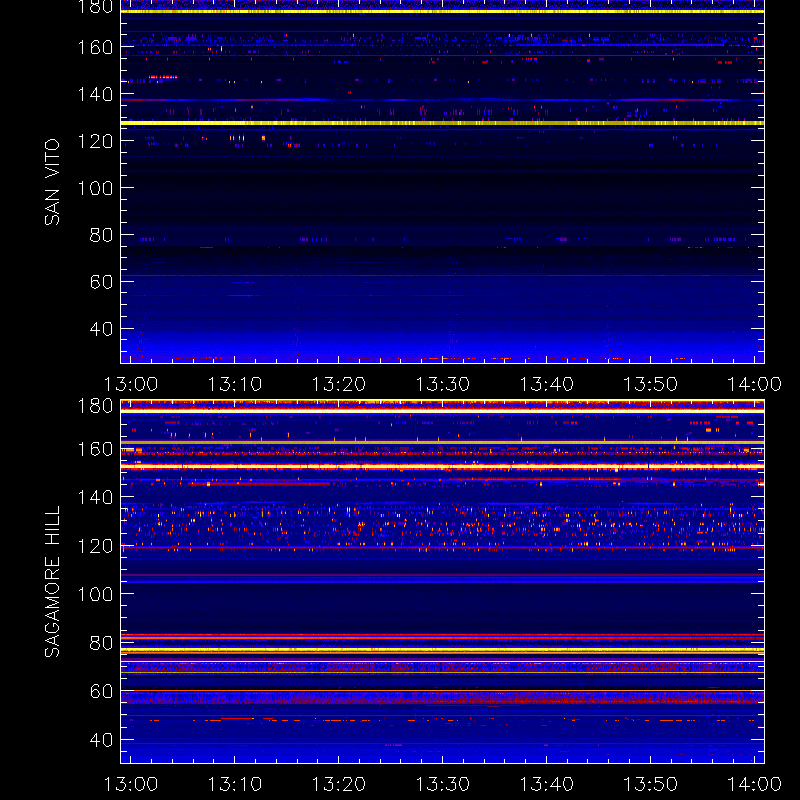800x800 pixels.
Task: Click the 13:10 time label below San Vito plot
Action: tap(235, 384)
